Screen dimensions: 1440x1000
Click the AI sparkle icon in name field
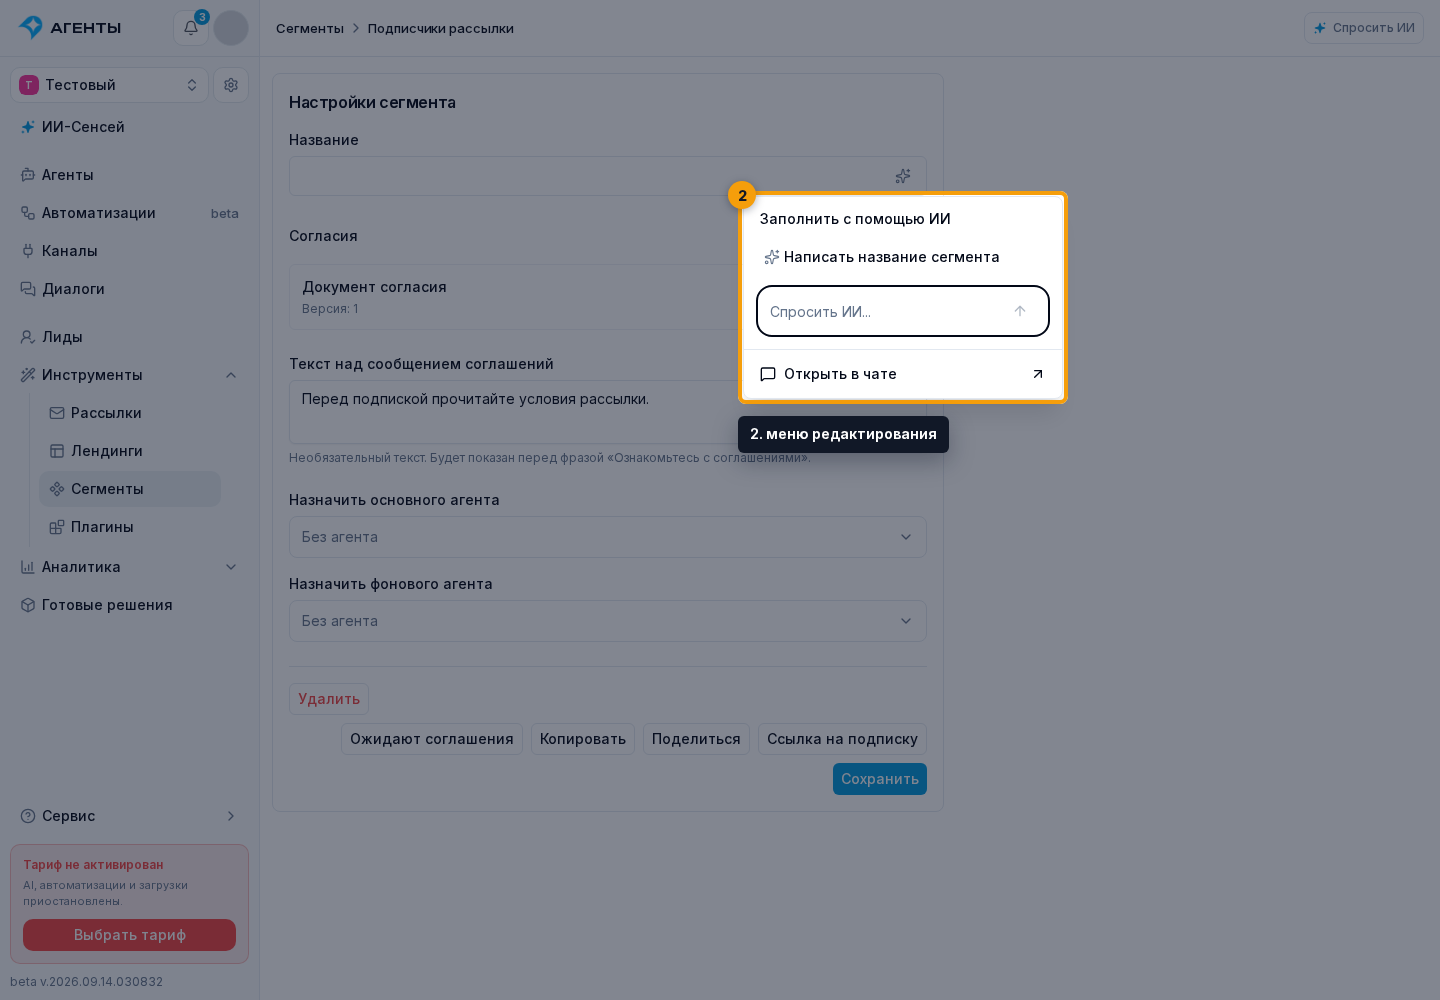tap(903, 176)
